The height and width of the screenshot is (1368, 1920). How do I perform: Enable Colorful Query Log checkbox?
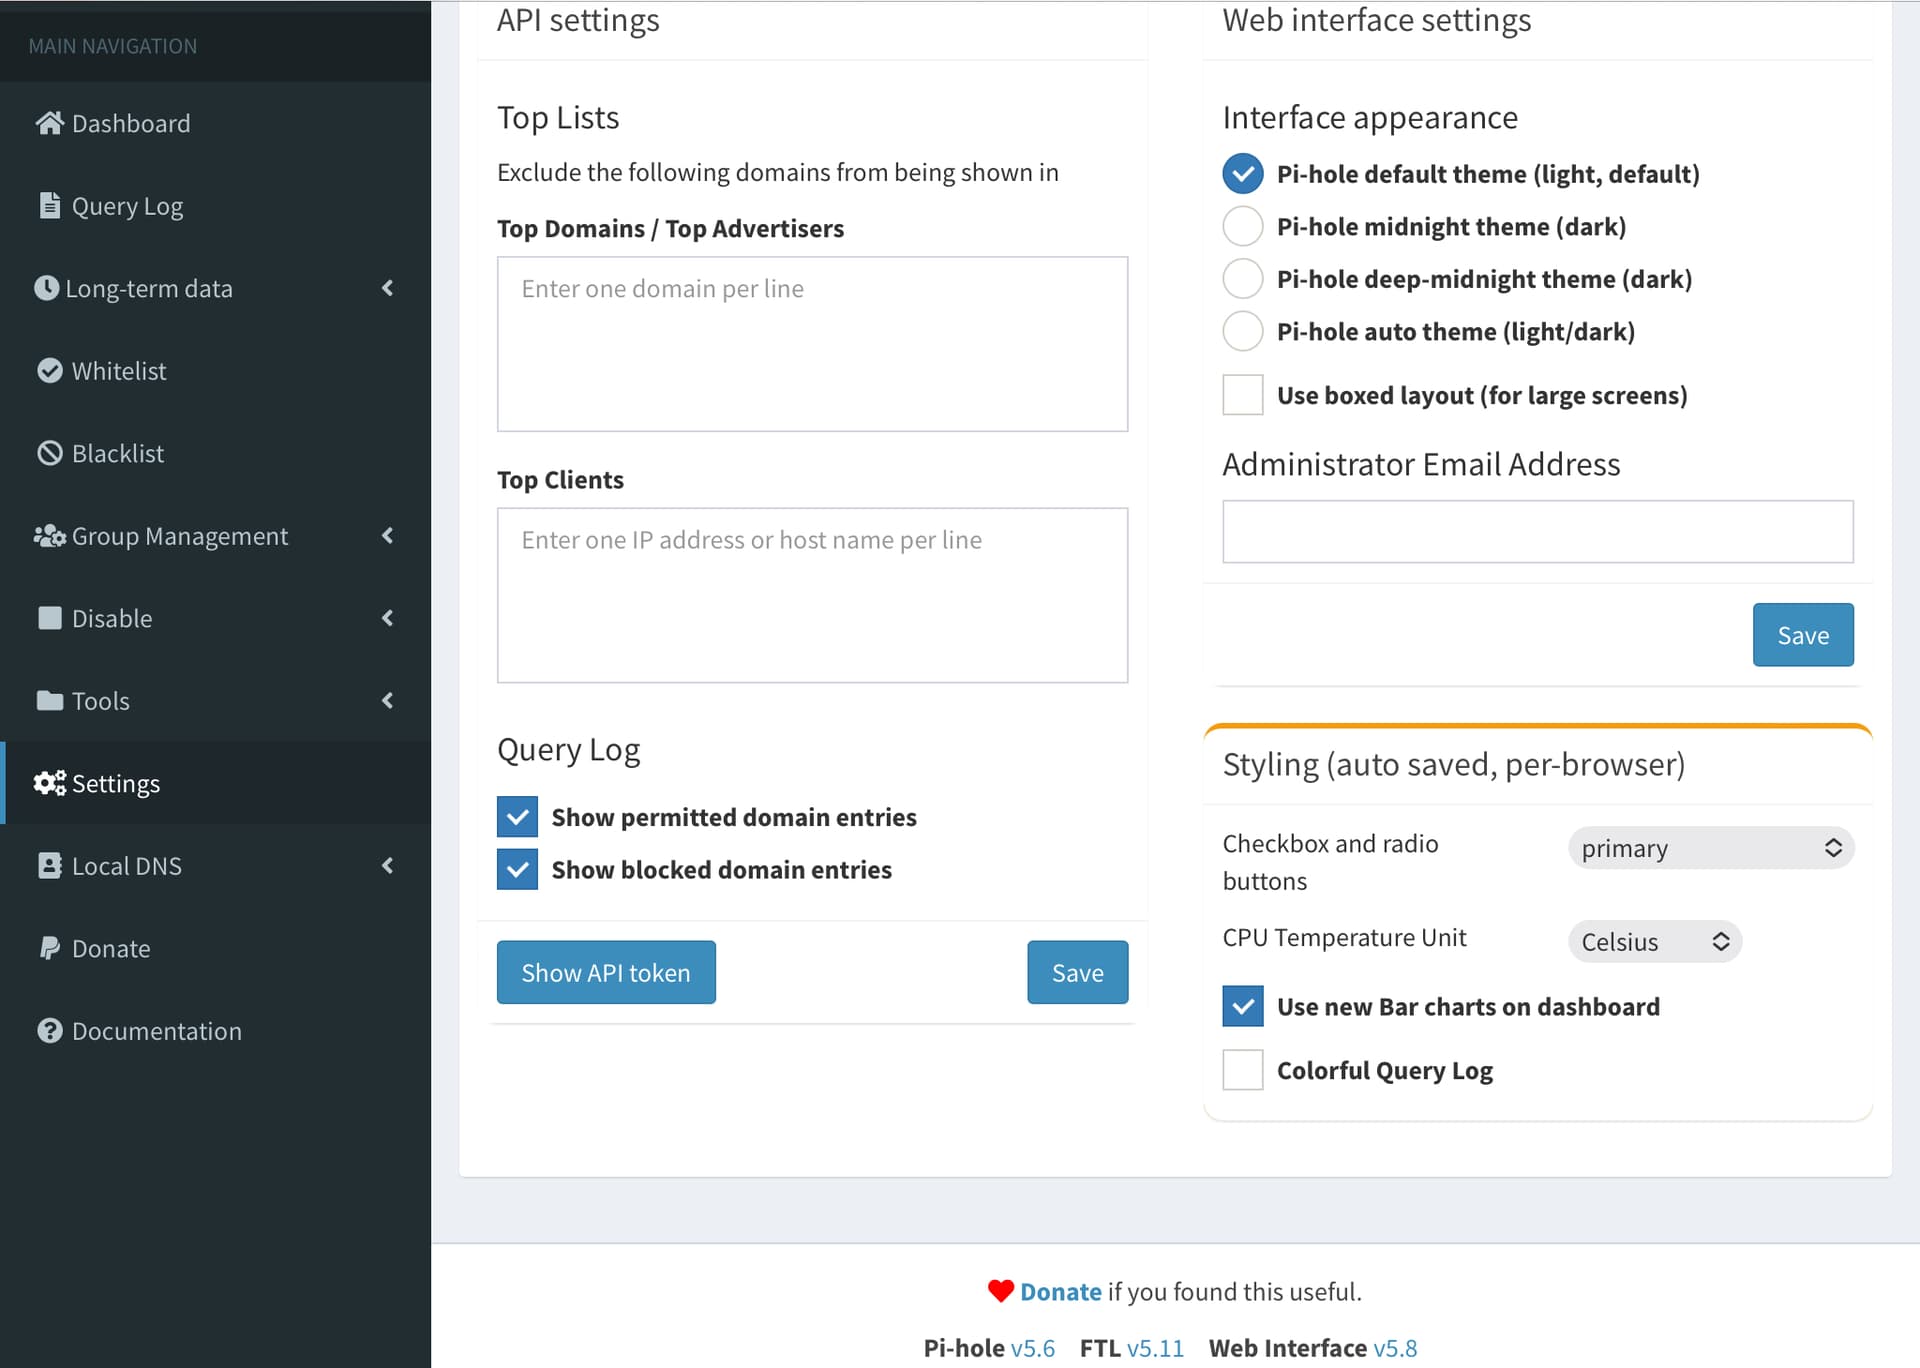1242,1070
